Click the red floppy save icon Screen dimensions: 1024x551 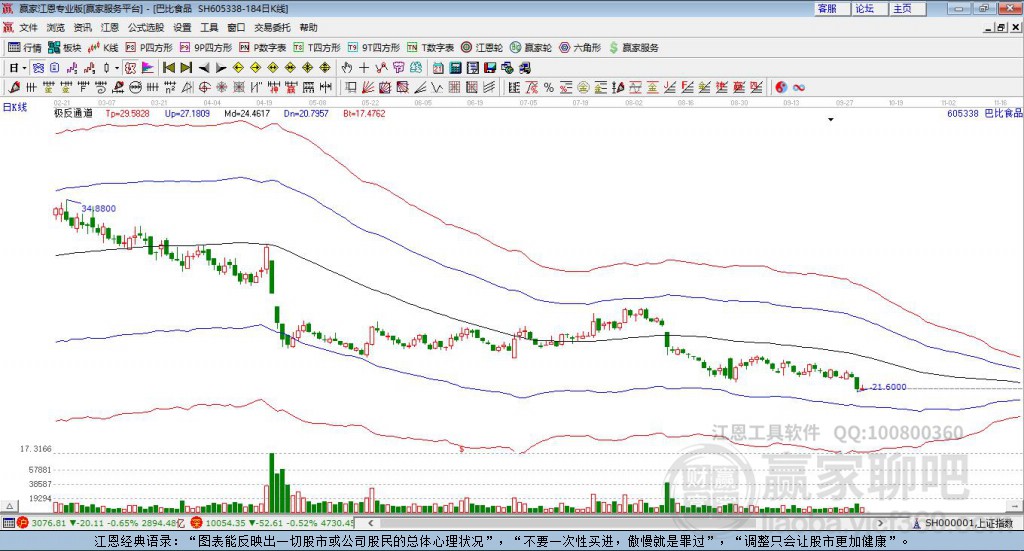[x=490, y=68]
